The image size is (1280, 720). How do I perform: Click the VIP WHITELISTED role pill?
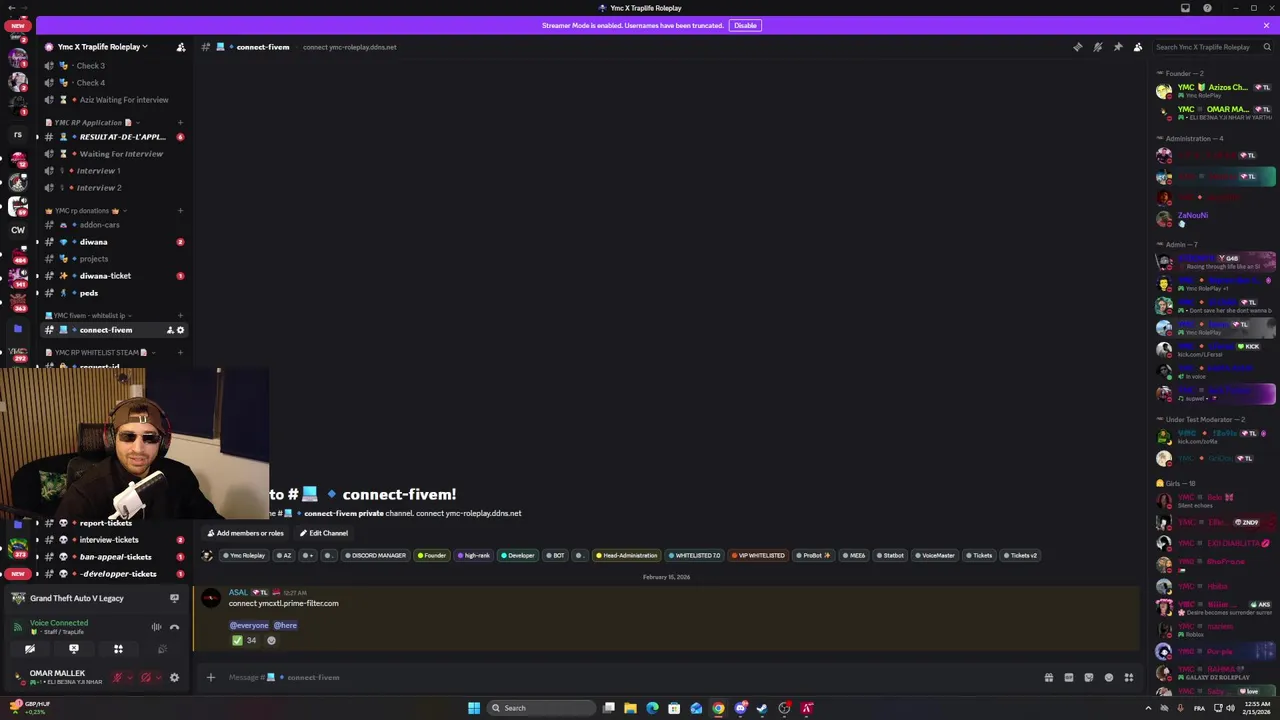point(758,555)
